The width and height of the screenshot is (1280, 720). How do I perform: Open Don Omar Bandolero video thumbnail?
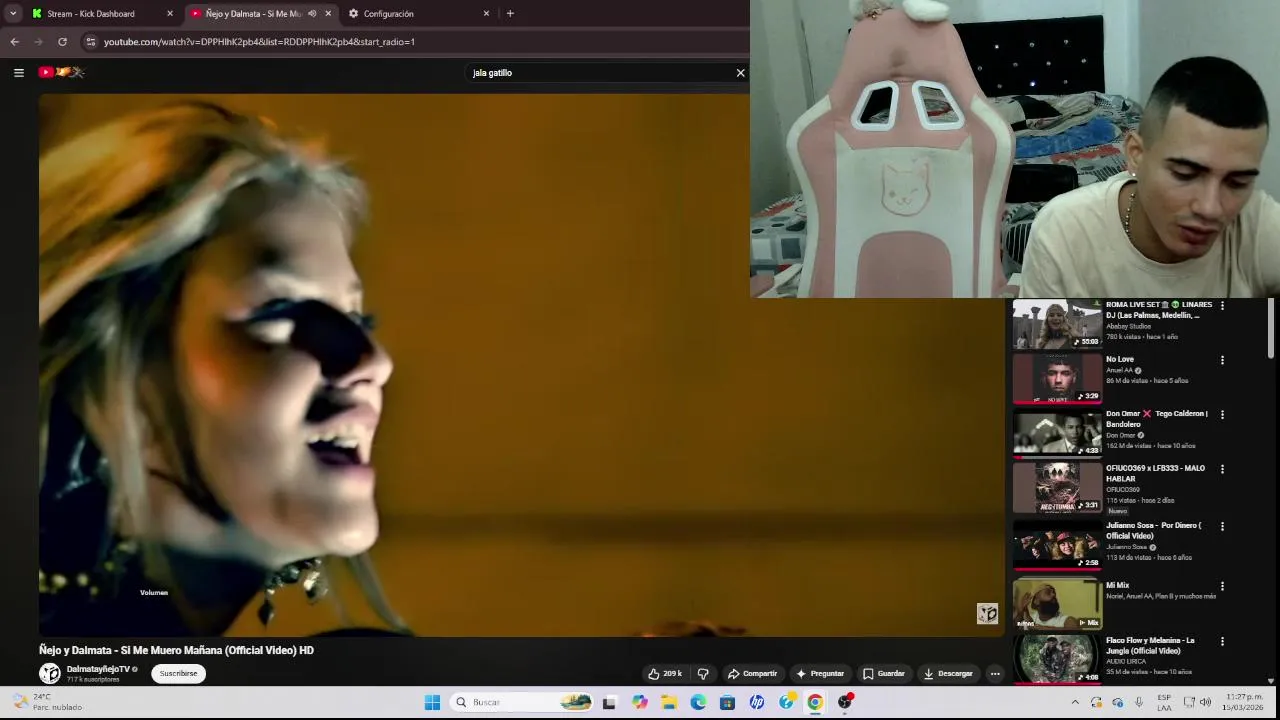pyautogui.click(x=1057, y=433)
